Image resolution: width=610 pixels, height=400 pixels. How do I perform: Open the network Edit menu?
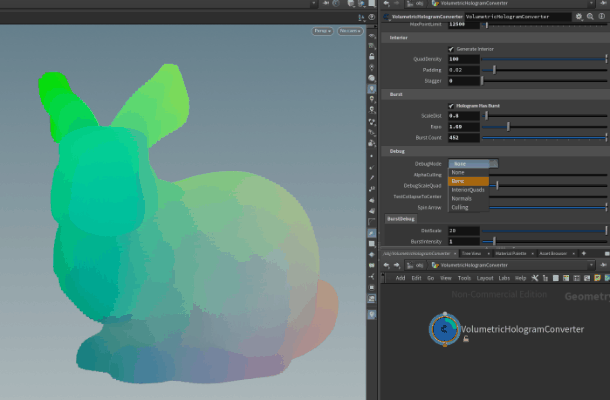coord(416,278)
